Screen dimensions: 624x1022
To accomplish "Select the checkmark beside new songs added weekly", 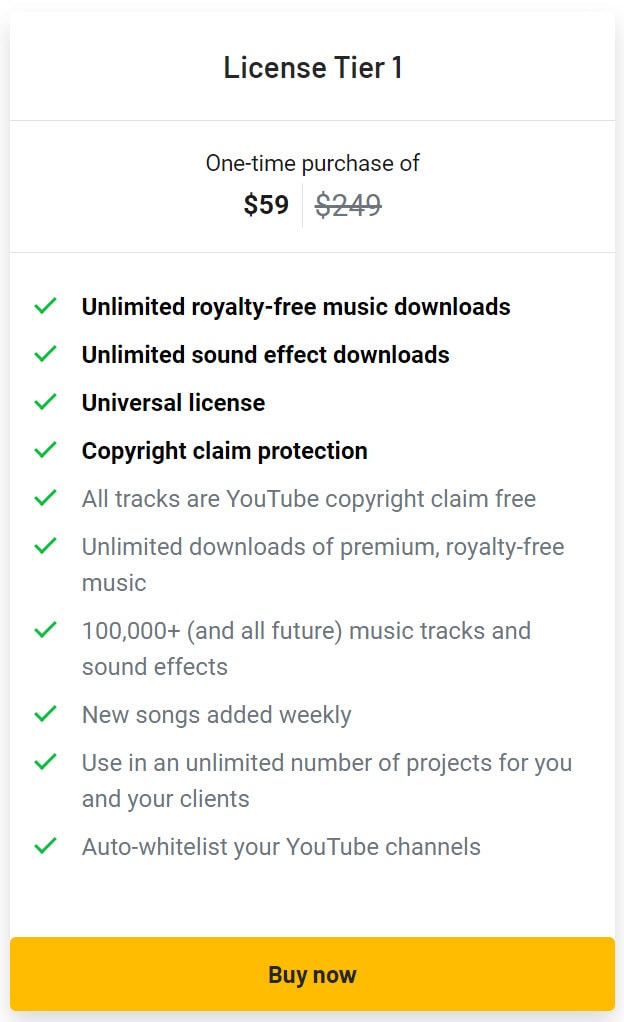I will coord(45,714).
